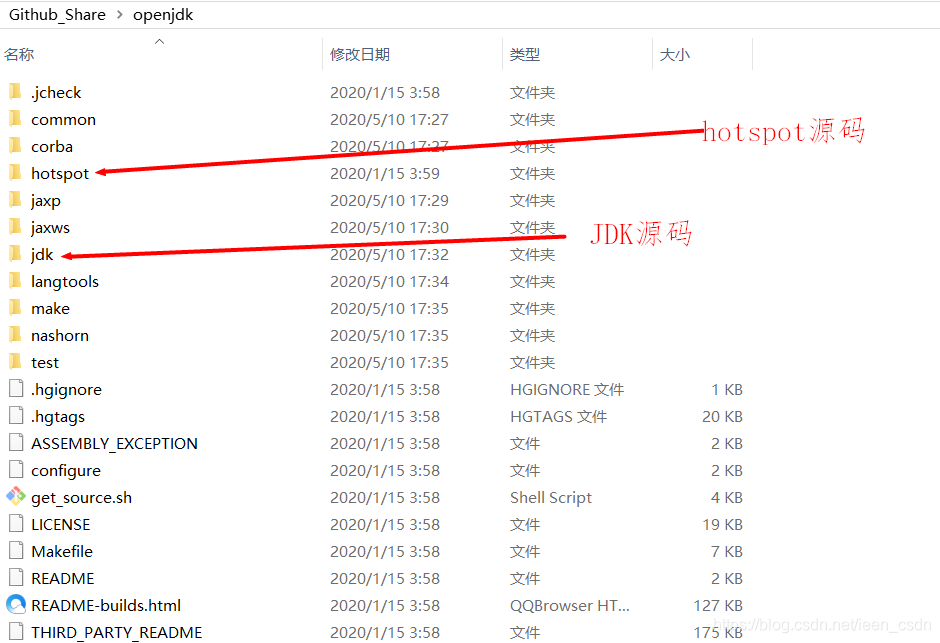Select the configure file name
The width and height of the screenshot is (940, 643).
click(x=66, y=470)
